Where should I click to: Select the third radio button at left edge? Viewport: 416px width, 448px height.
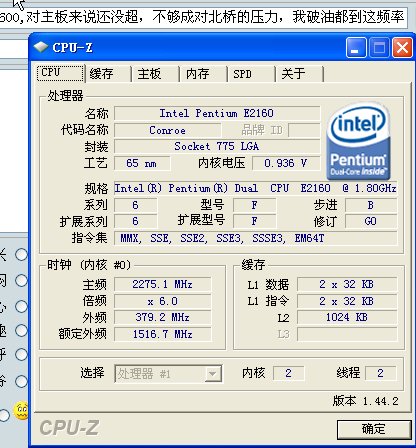(21, 306)
